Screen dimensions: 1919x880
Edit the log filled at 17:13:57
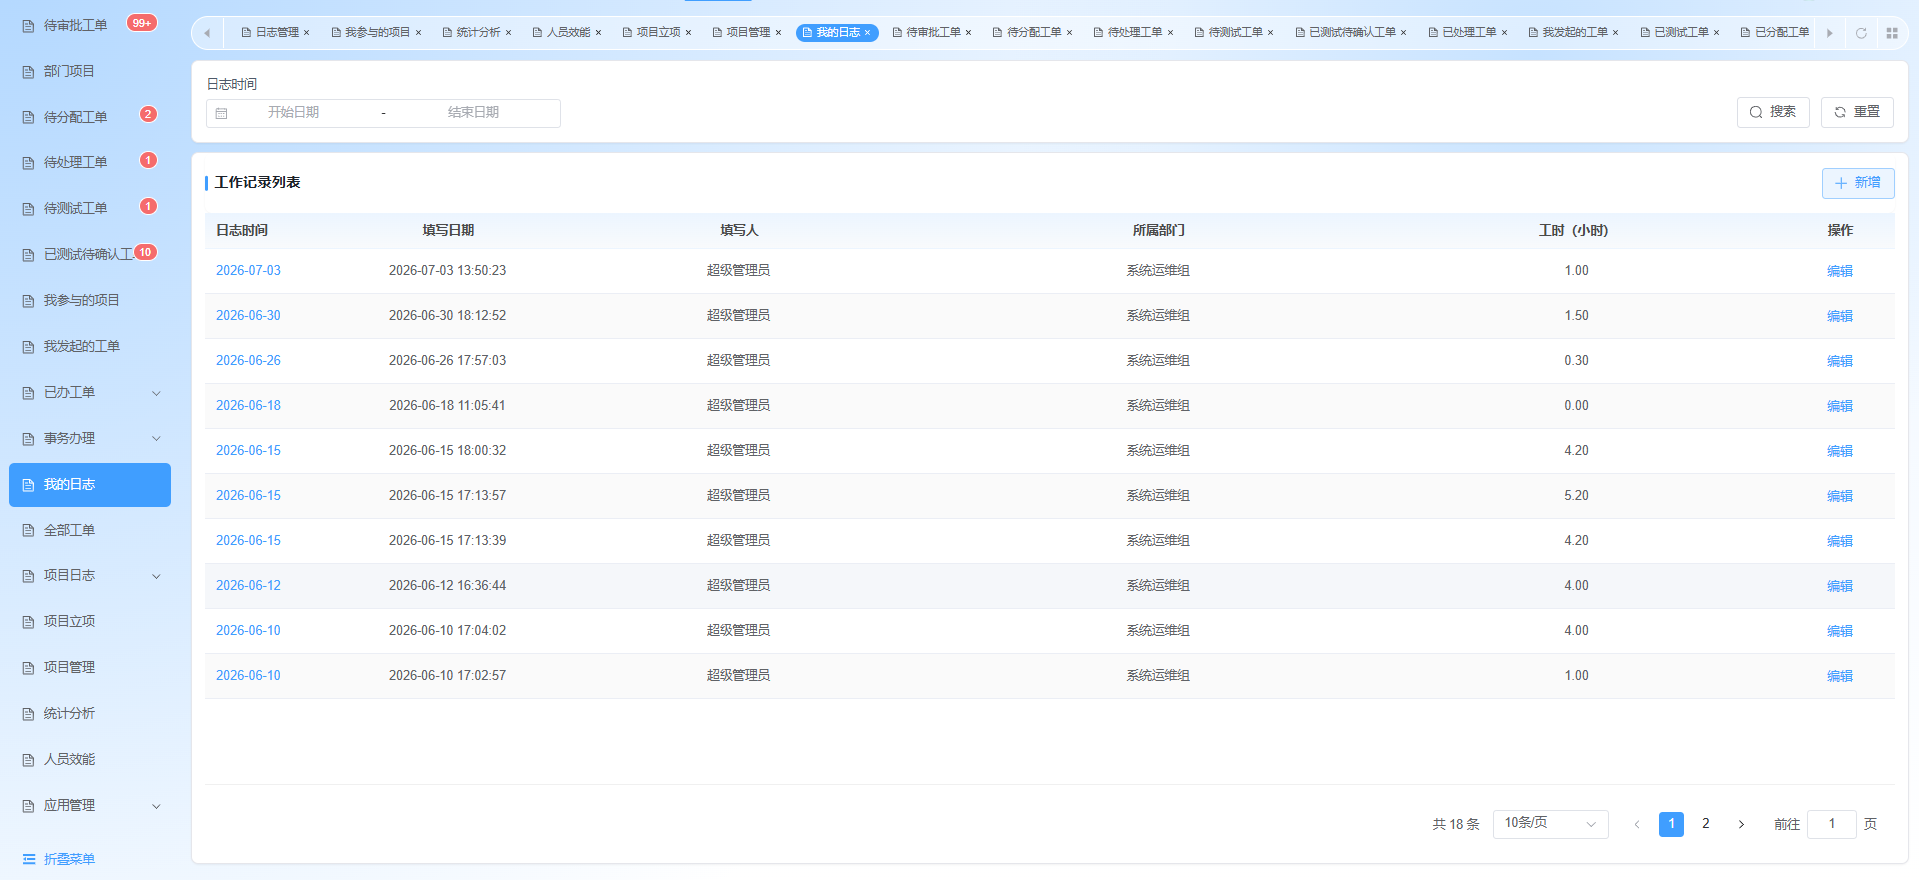coord(1840,496)
